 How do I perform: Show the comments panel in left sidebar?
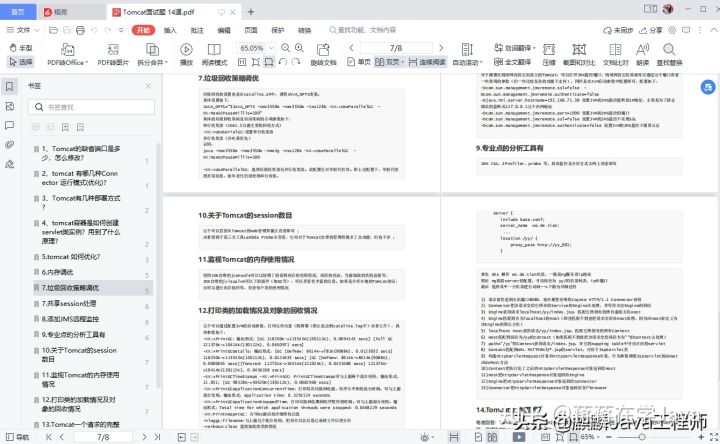click(9, 125)
